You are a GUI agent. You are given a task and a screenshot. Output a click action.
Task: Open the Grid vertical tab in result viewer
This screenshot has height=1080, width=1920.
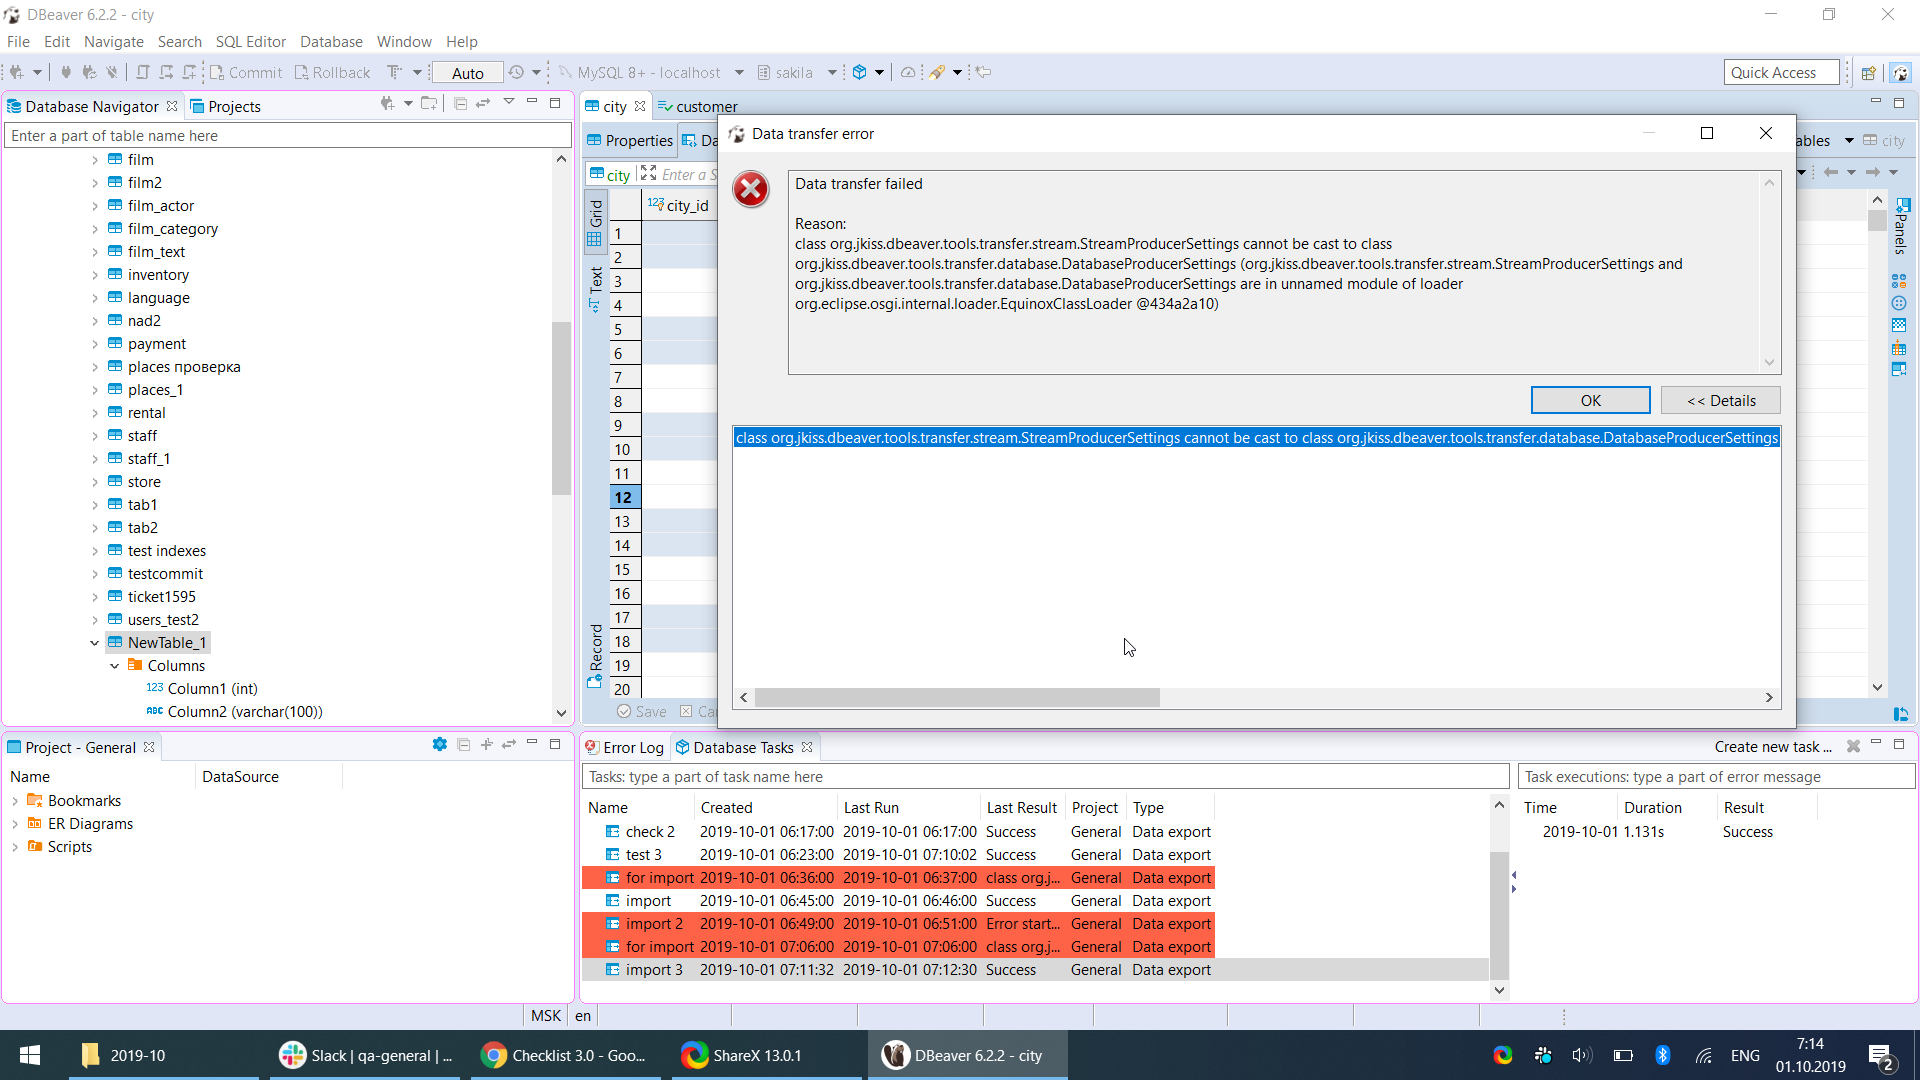[x=595, y=222]
